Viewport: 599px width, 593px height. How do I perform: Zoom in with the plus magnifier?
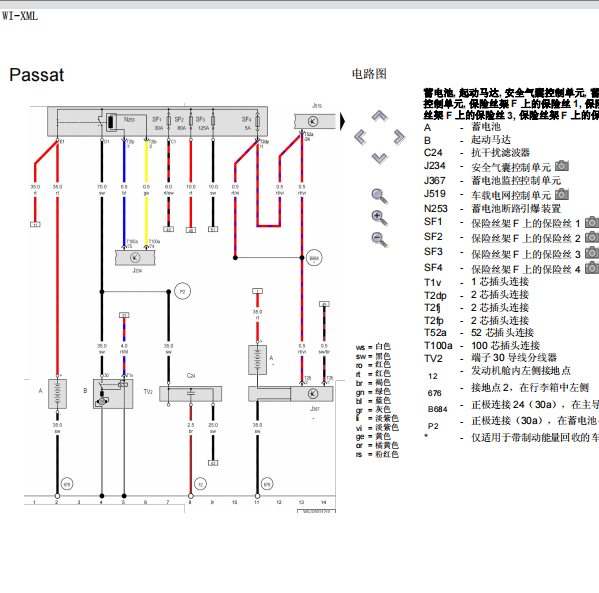click(x=380, y=218)
